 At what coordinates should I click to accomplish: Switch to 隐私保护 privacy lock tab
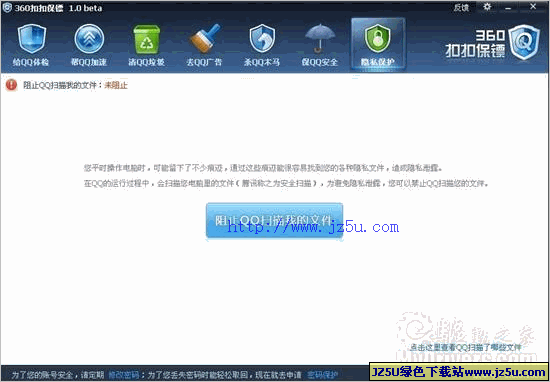click(378, 45)
